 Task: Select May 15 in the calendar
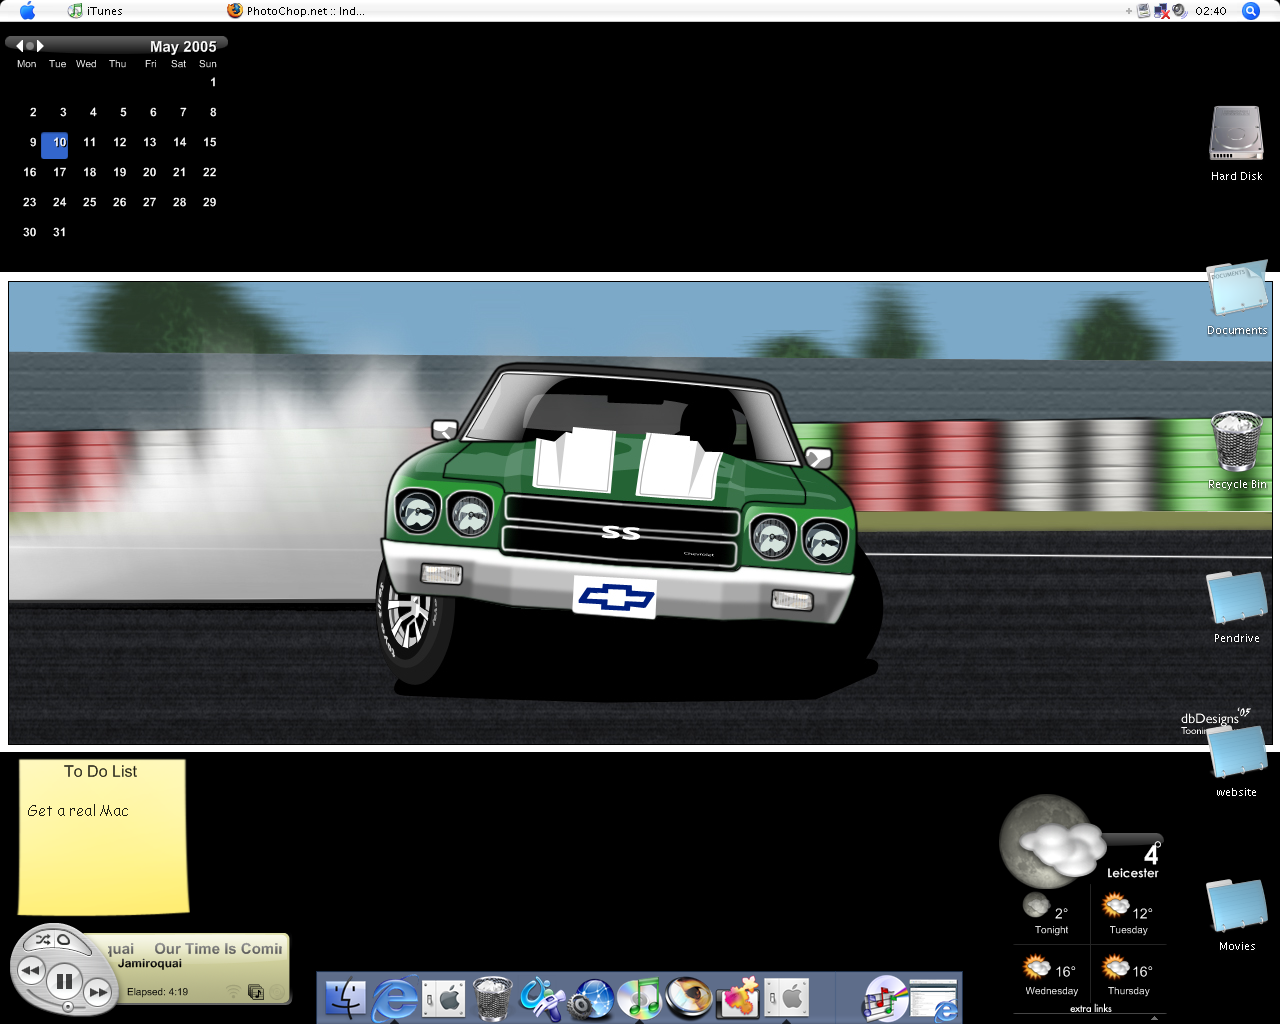click(210, 142)
